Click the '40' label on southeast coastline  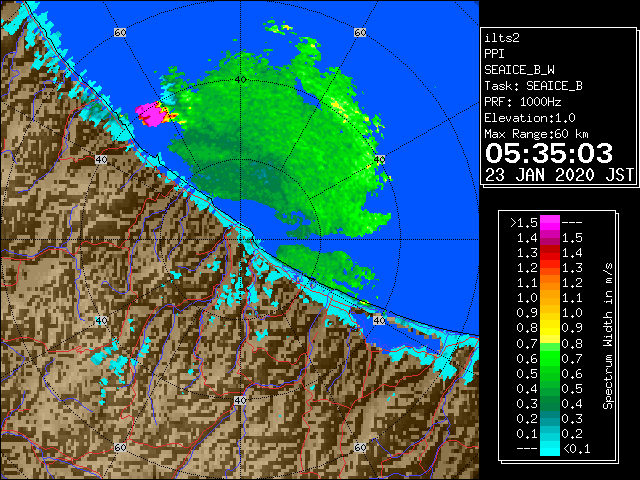click(380, 320)
